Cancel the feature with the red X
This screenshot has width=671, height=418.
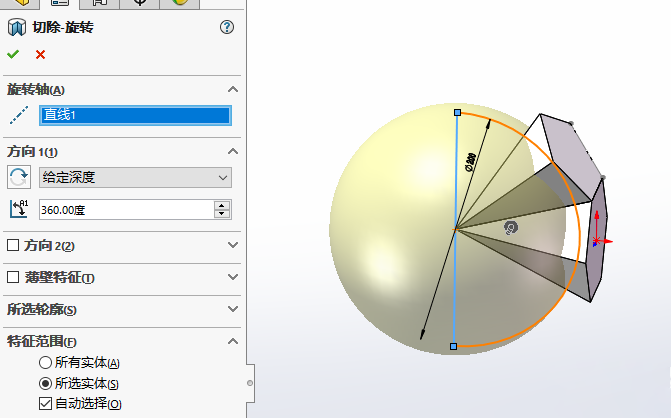click(x=40, y=54)
